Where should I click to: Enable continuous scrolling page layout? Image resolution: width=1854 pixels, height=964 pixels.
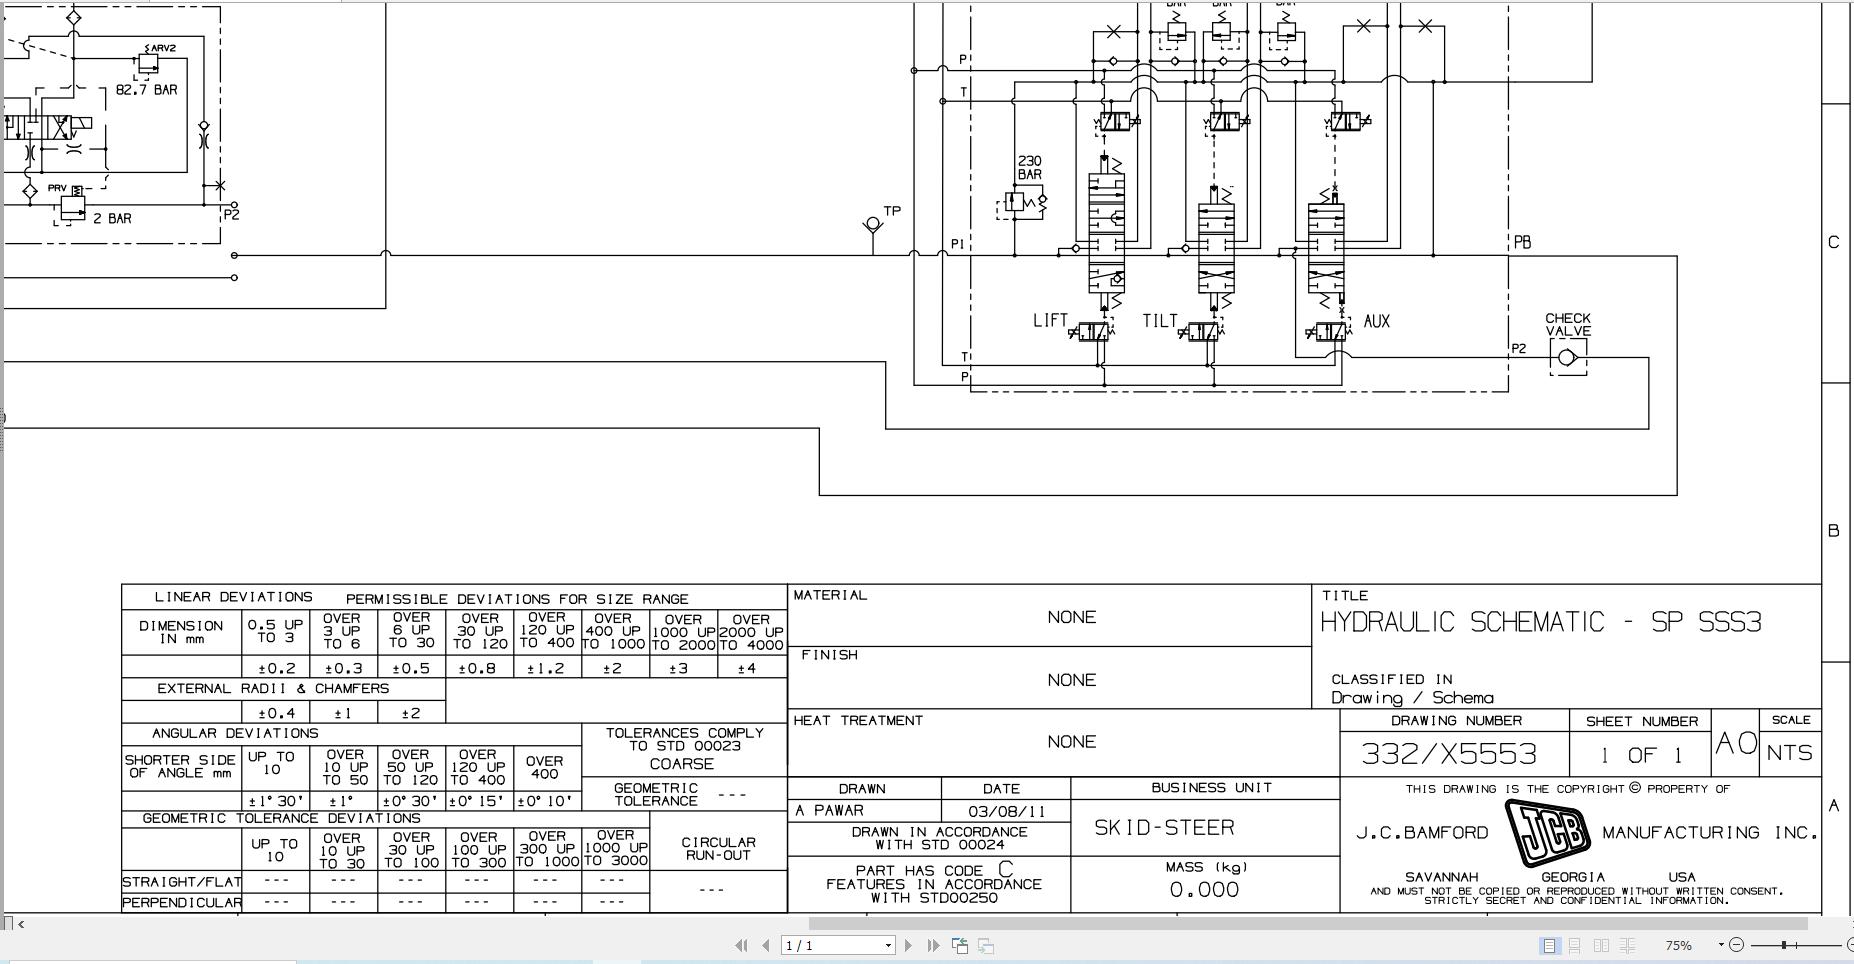(x=1576, y=945)
